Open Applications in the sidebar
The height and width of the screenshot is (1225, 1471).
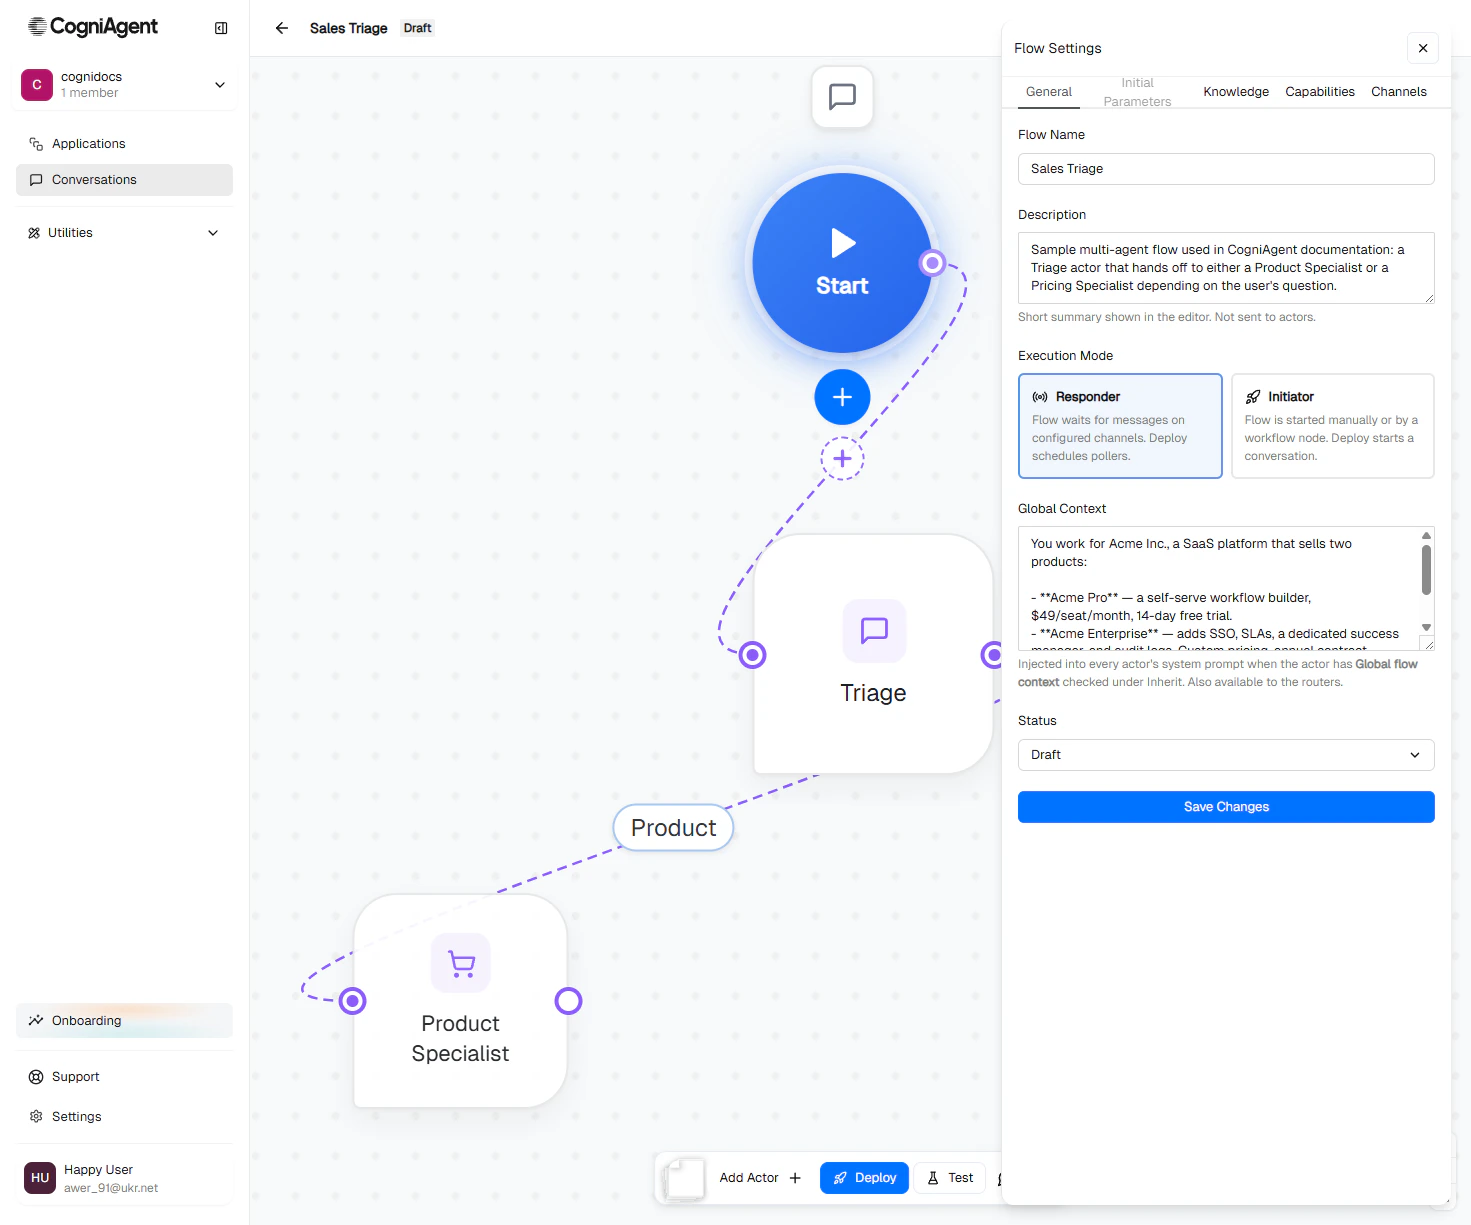124,144
